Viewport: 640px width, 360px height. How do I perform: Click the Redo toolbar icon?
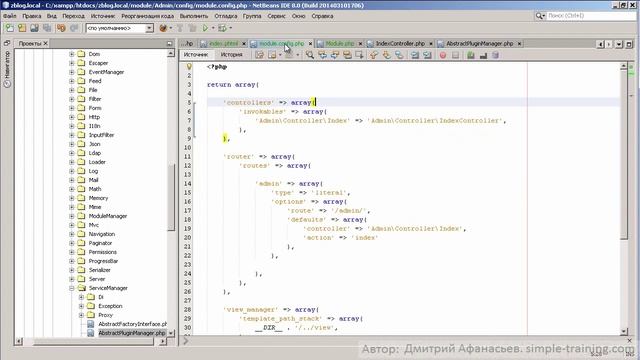click(x=74, y=28)
